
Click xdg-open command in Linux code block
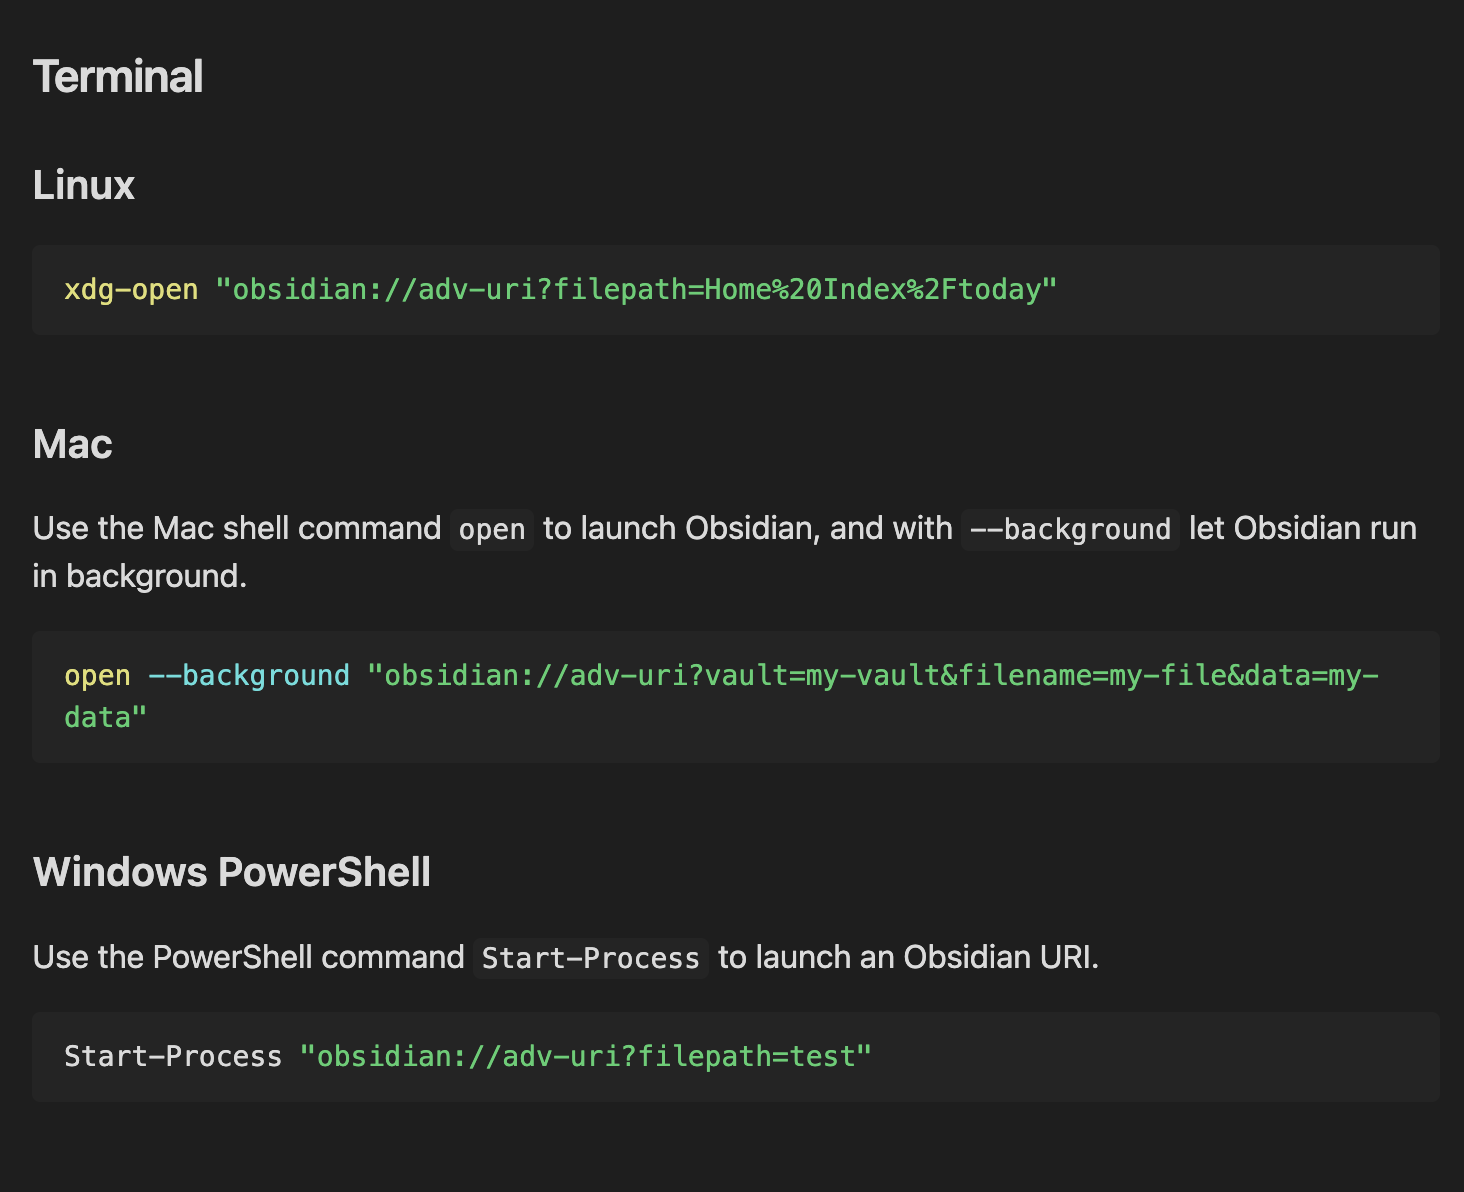131,290
